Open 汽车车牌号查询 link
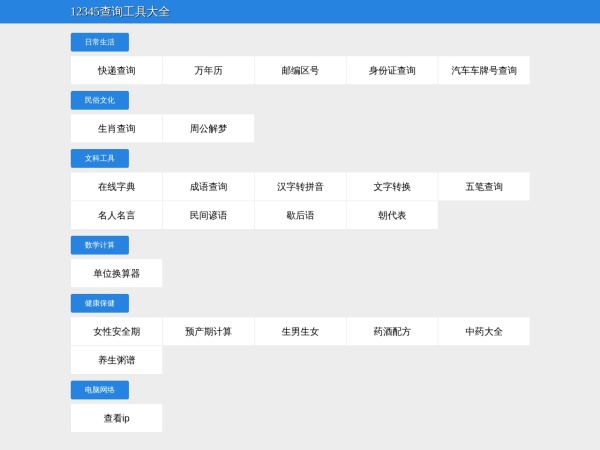The width and height of the screenshot is (600, 450). 484,71
